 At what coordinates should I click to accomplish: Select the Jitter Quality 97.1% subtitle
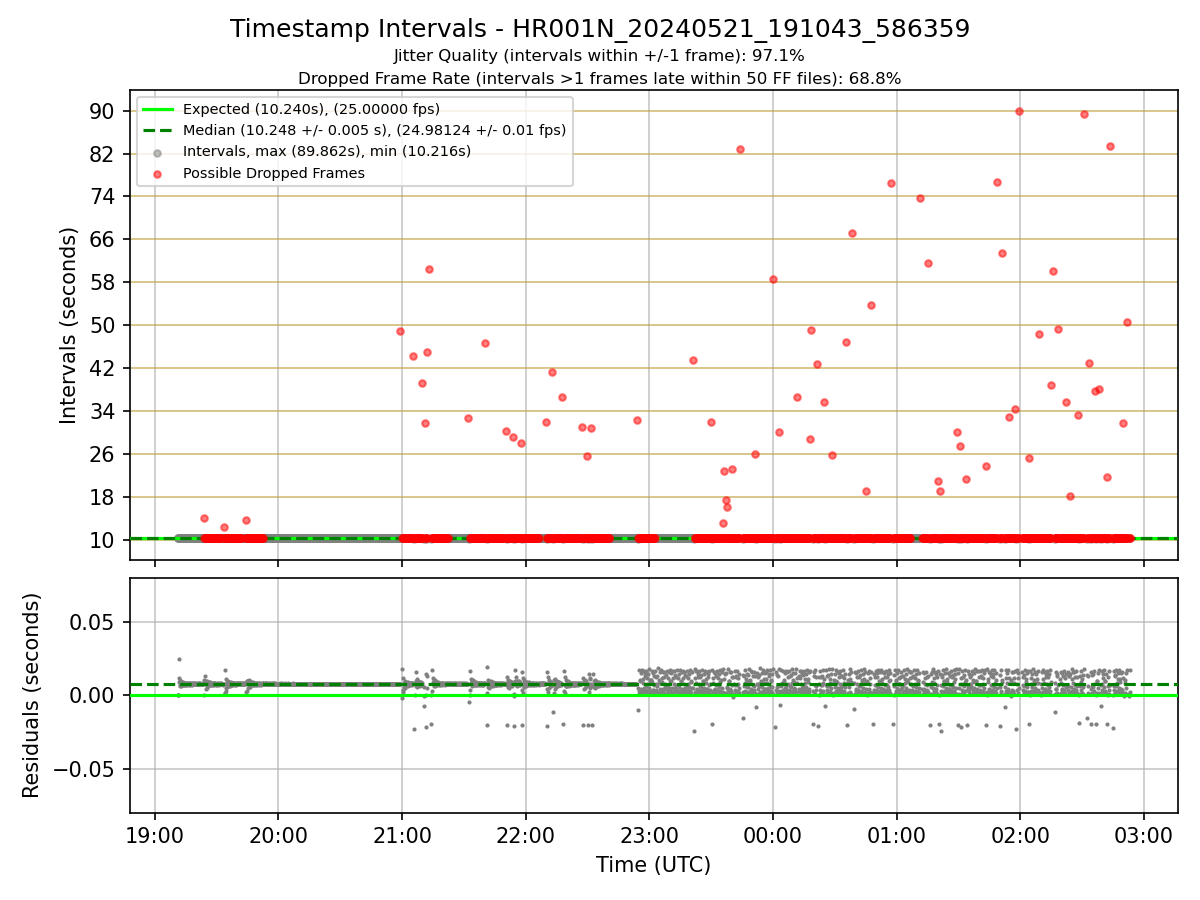coord(600,56)
